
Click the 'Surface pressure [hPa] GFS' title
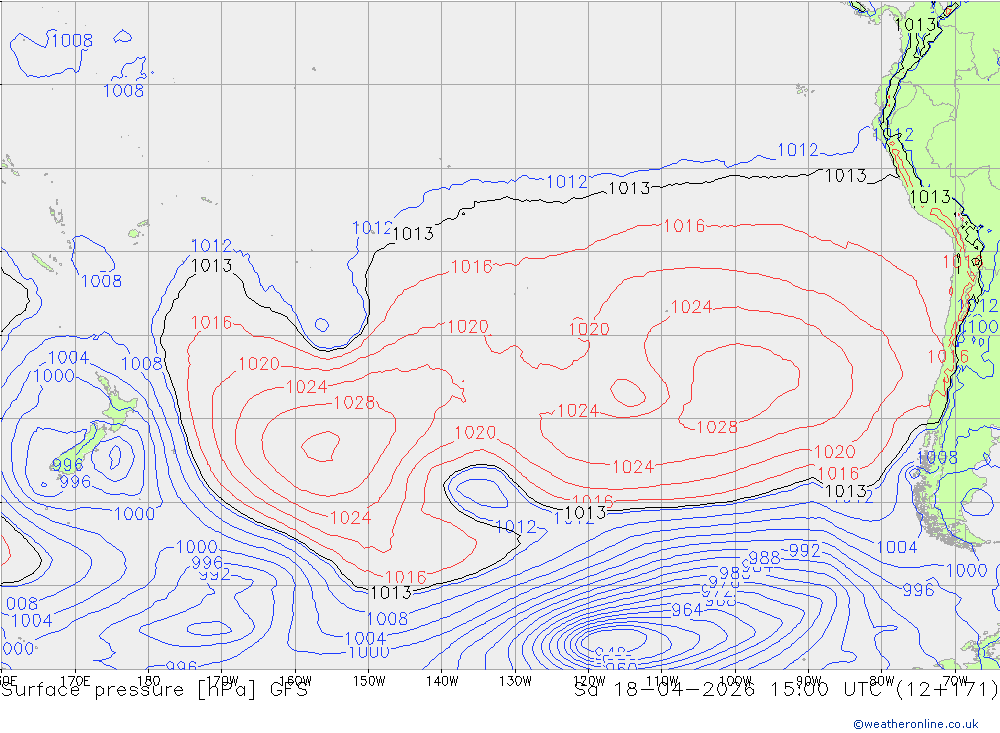pyautogui.click(x=154, y=690)
